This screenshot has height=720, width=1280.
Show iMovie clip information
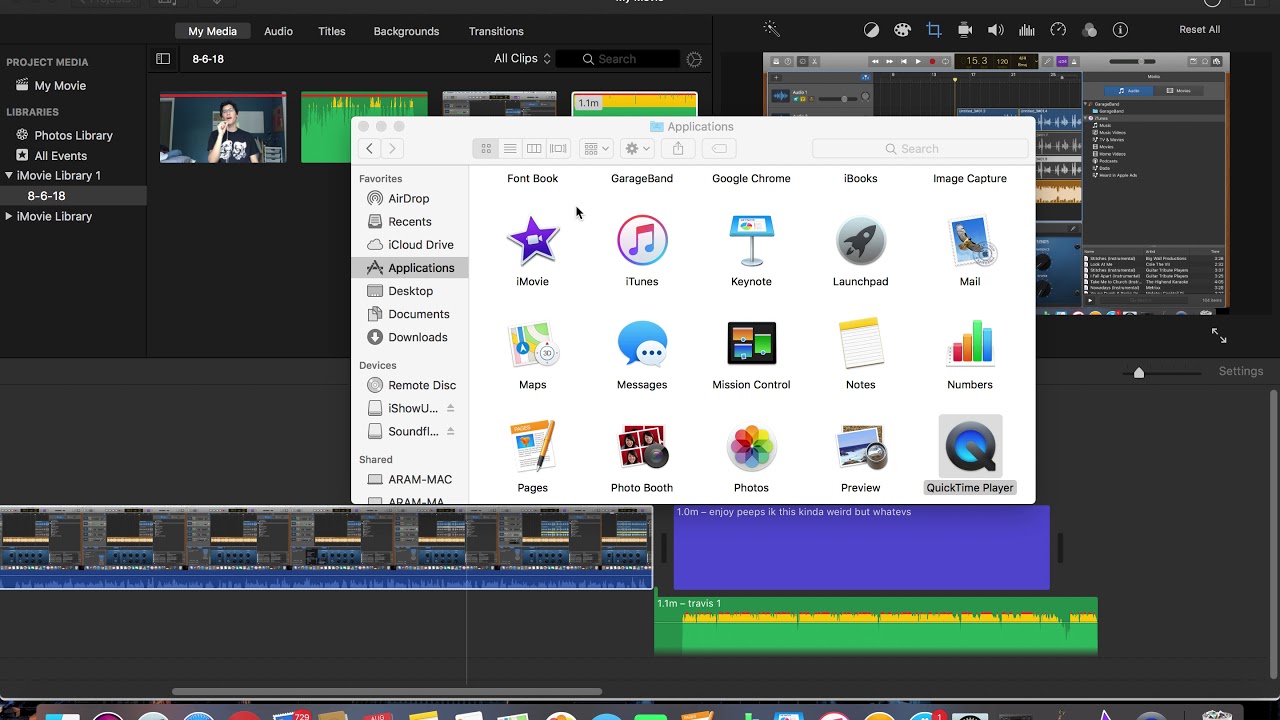(1120, 30)
